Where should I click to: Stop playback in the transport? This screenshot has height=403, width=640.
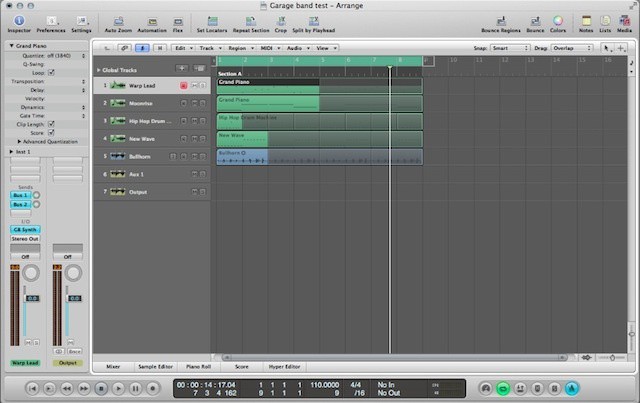pyautogui.click(x=101, y=388)
